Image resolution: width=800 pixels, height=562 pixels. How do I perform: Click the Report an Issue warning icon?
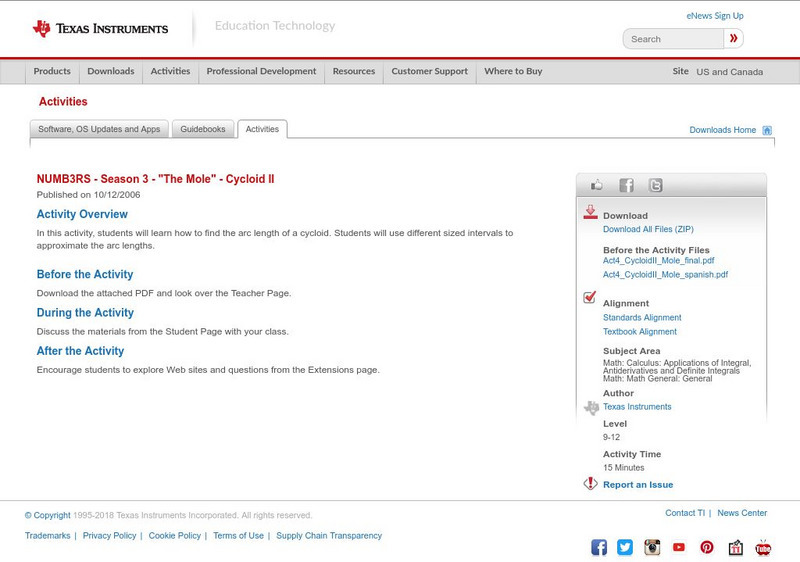tap(590, 483)
